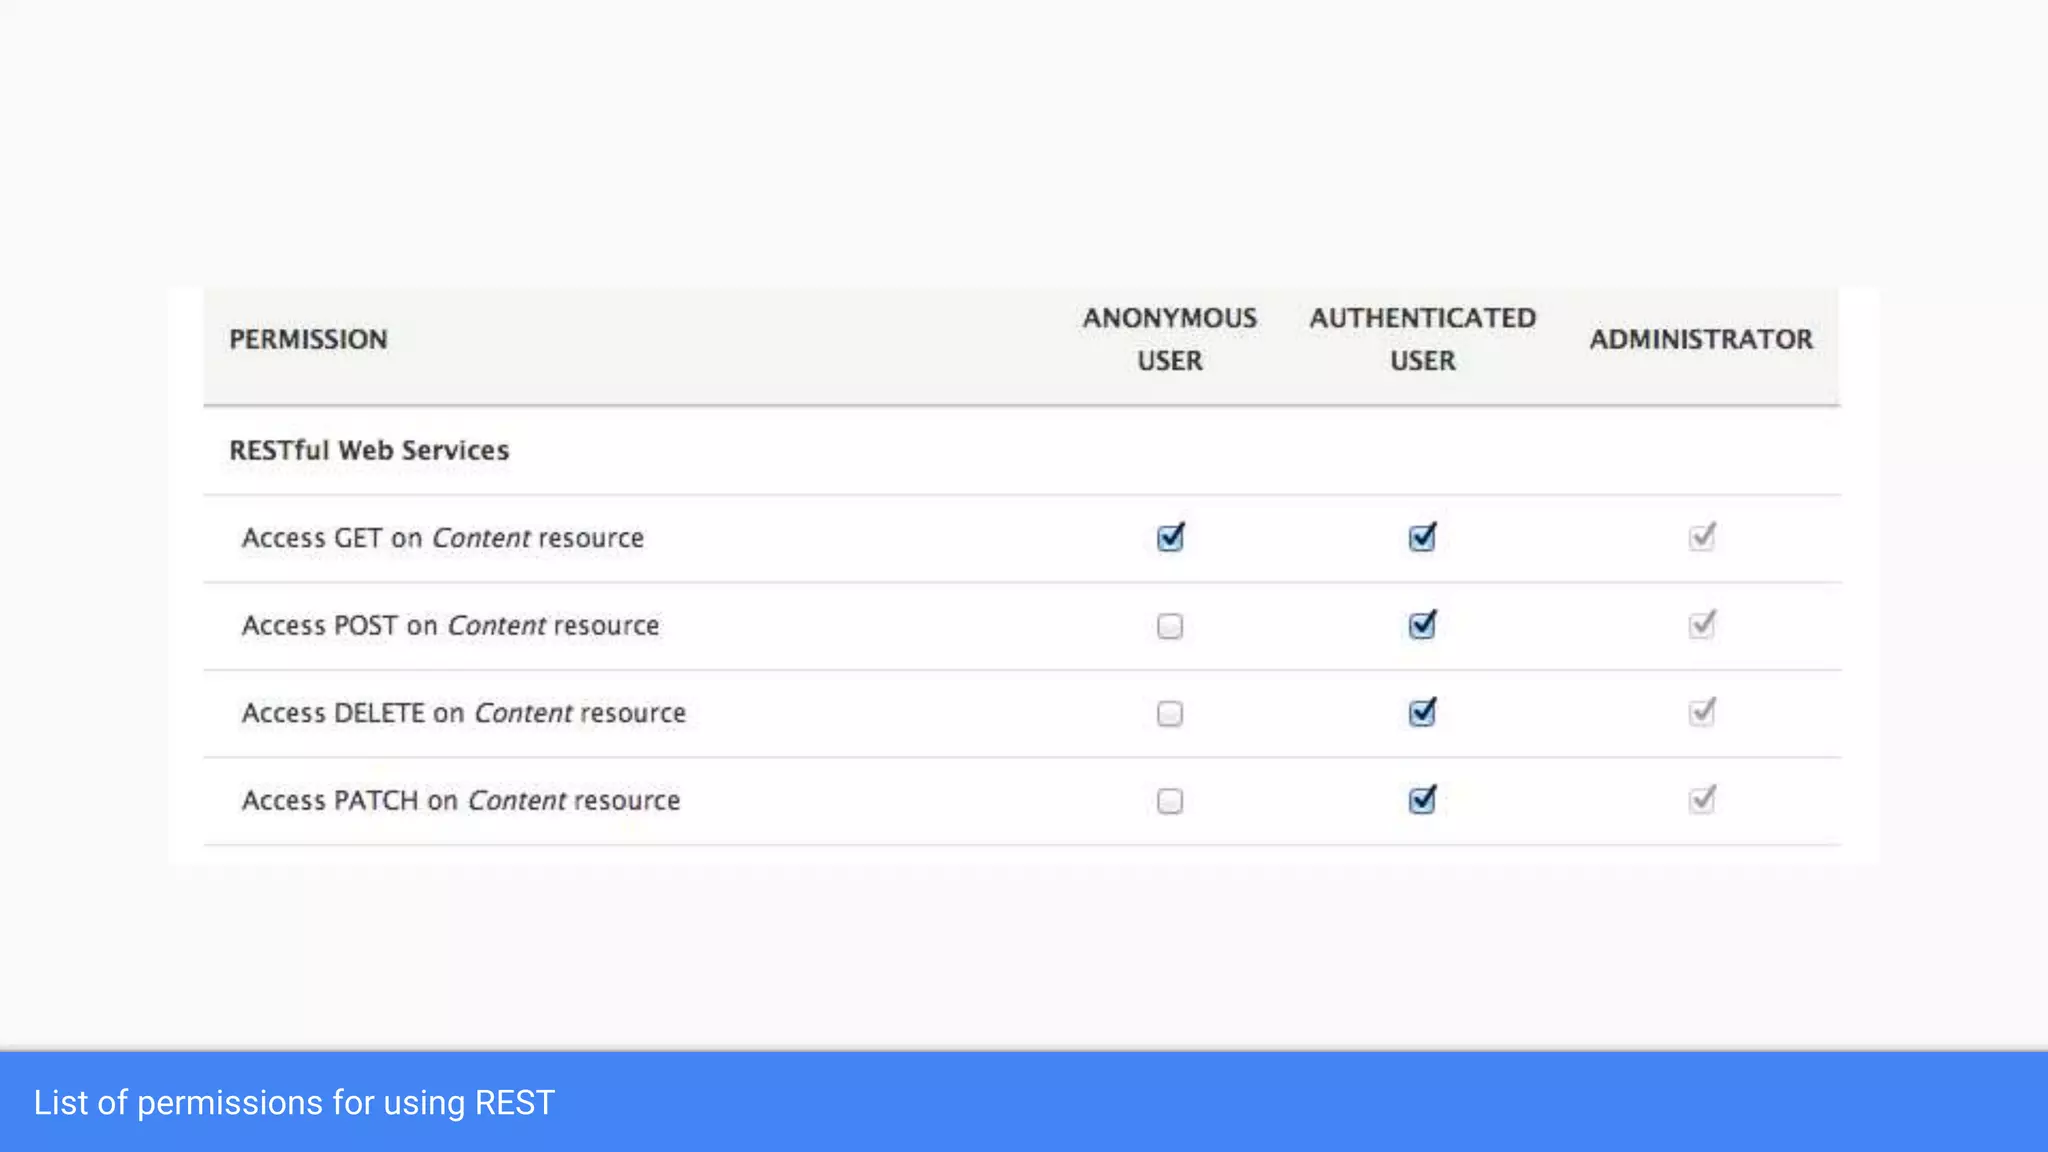
Task: Click 'Access POST on Content resource' label
Action: pos(450,626)
